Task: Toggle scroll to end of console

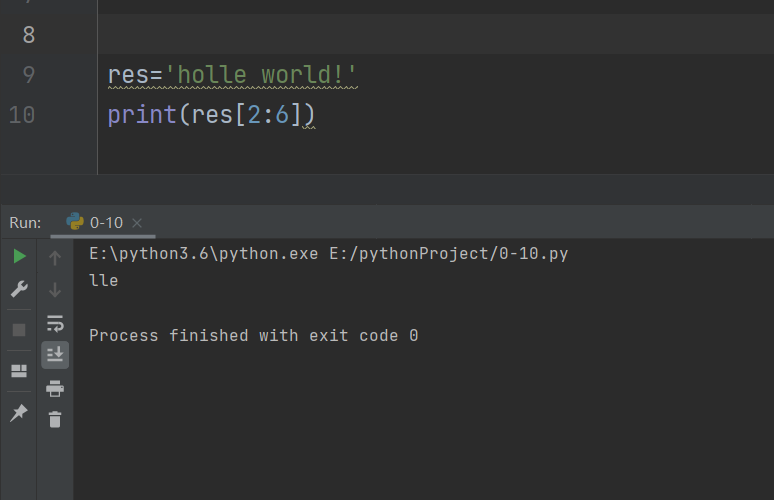Action: pyautogui.click(x=55, y=354)
